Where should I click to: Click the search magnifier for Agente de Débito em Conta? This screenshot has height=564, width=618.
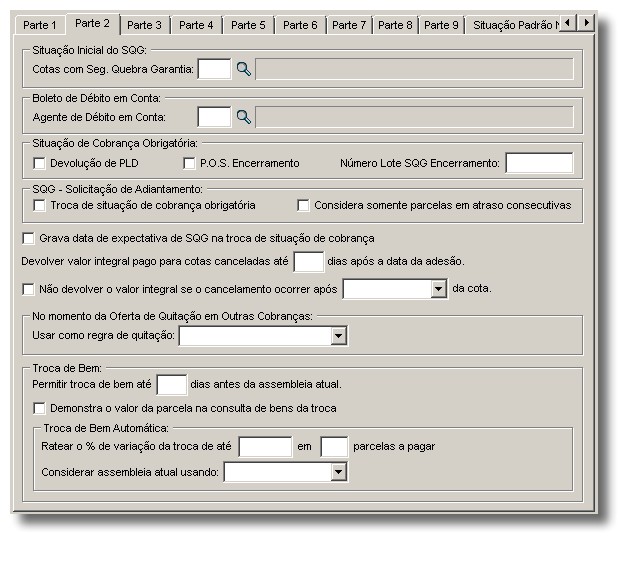pos(244,117)
